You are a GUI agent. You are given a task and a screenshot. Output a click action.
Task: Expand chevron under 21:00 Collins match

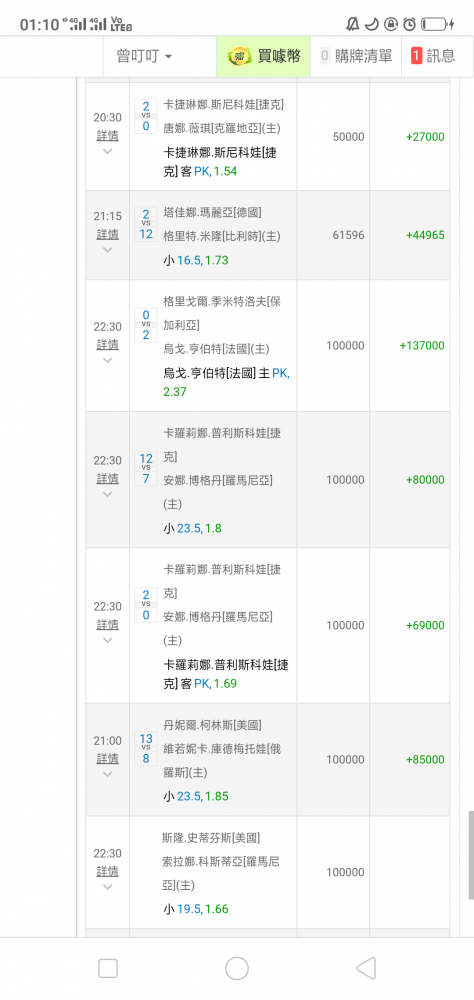[107, 775]
